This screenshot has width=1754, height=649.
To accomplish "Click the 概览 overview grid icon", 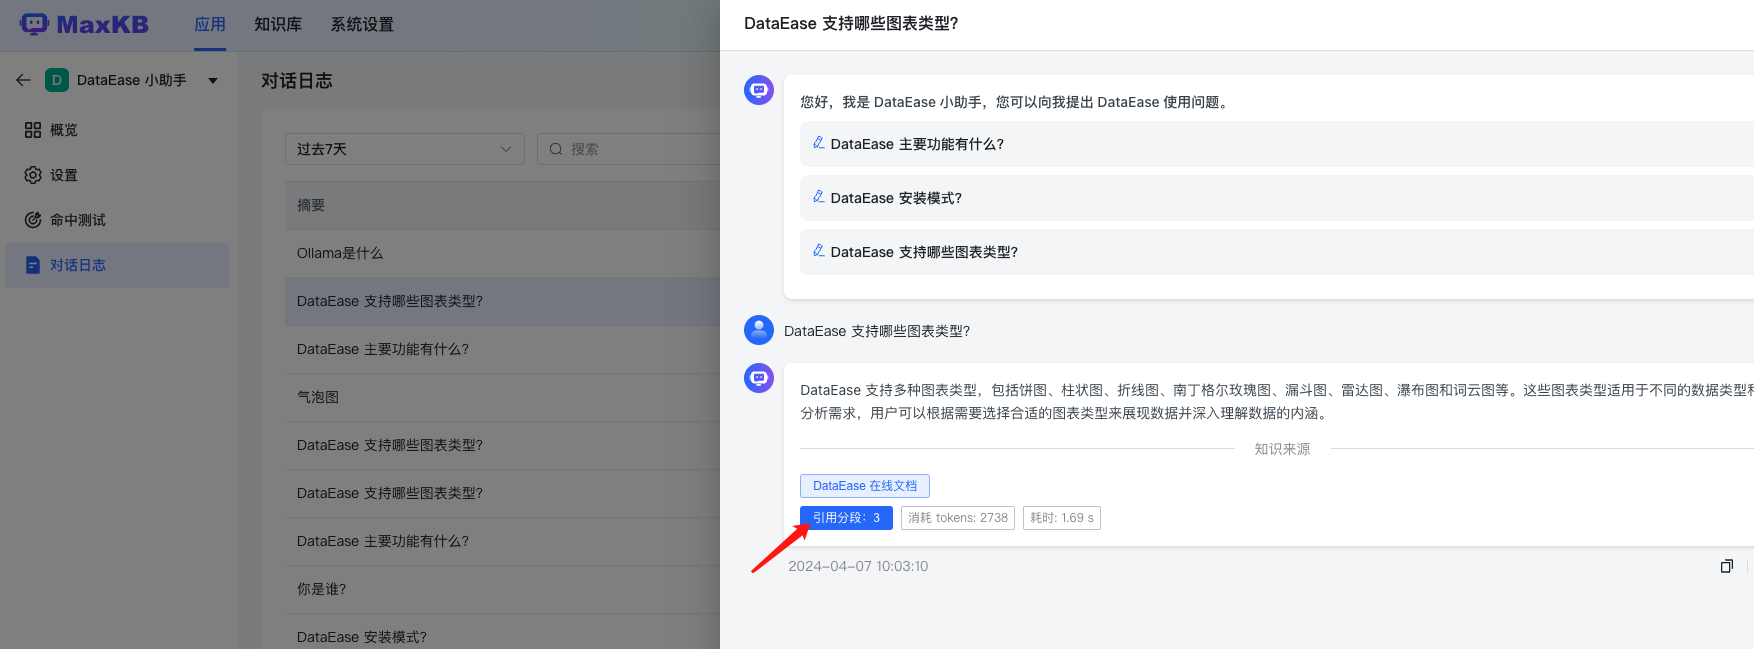I will [33, 130].
